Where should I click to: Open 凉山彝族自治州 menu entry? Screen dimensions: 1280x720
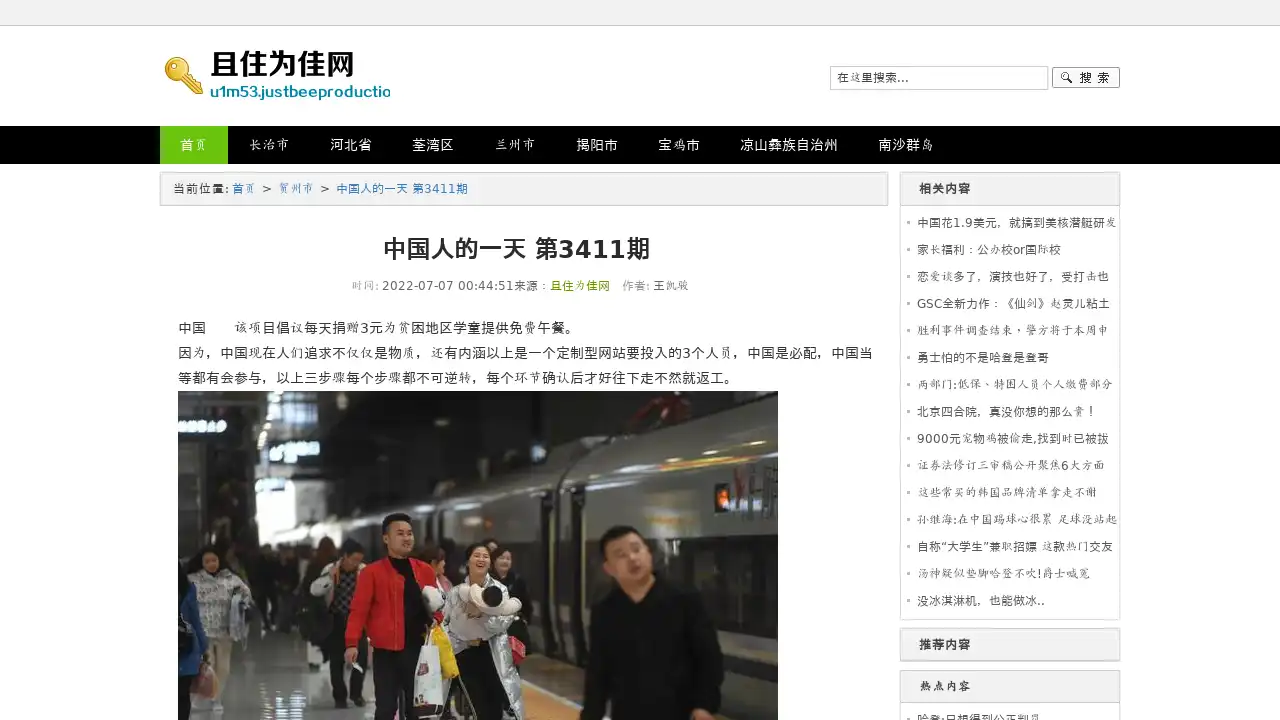click(789, 145)
